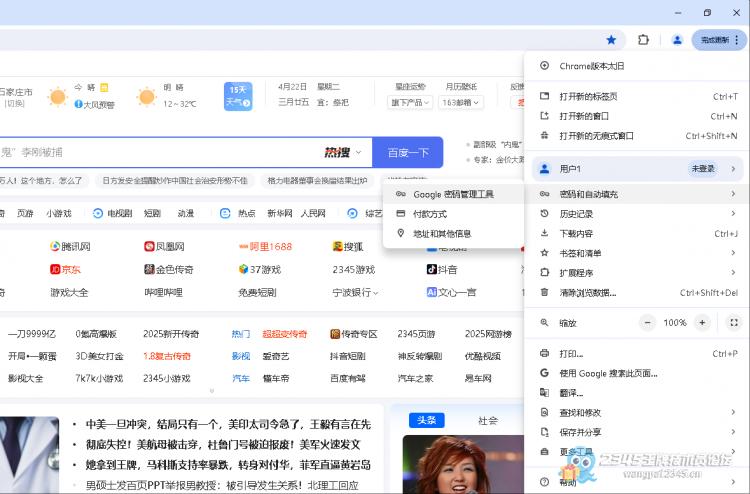Click the 未登录 sign-in badge

[703, 168]
